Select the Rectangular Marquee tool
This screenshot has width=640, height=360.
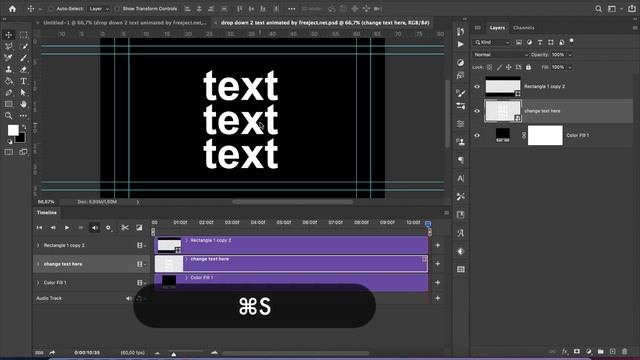tap(23, 35)
